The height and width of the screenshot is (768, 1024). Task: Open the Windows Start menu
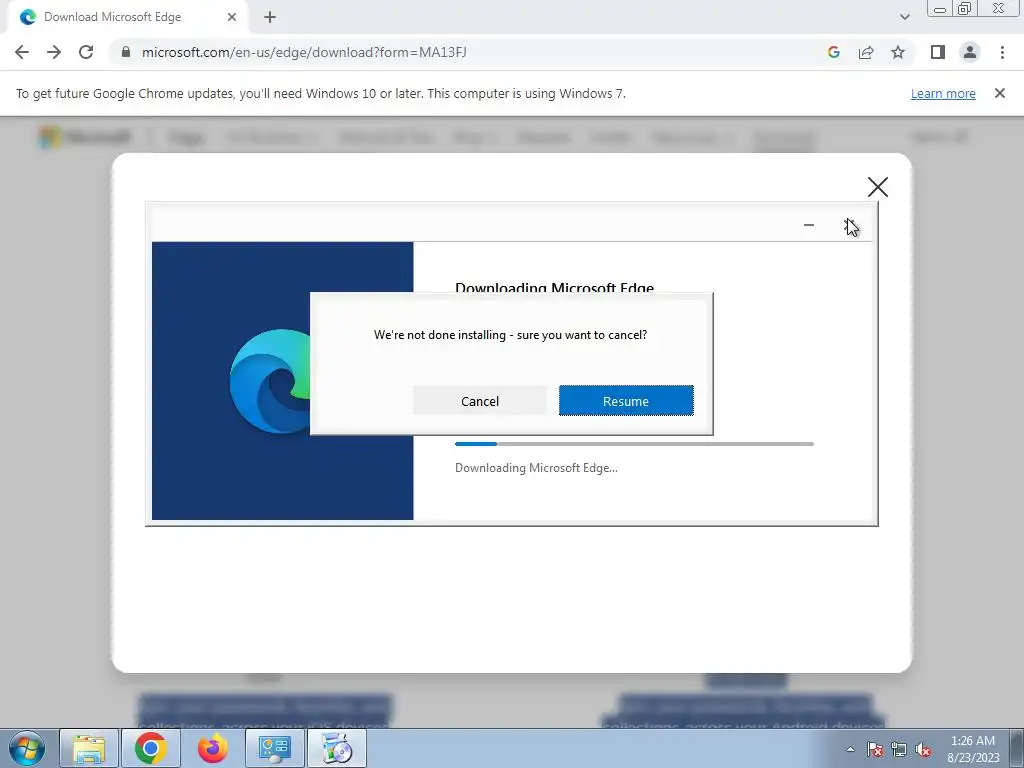point(27,748)
